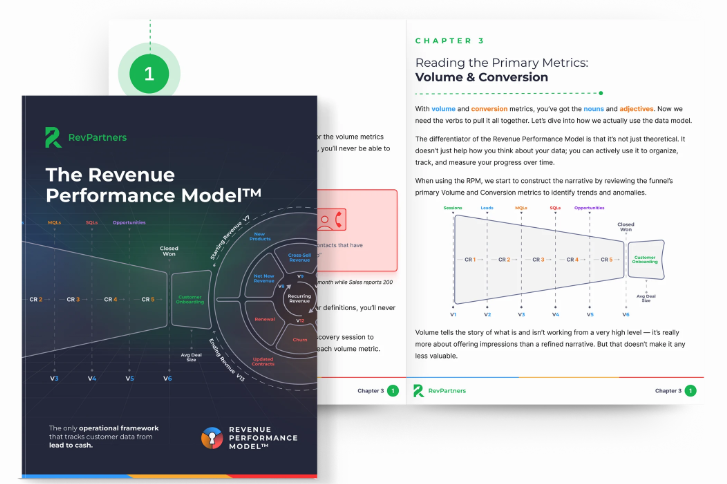The image size is (727, 484).
Task: Click the Renewal wheel segment
Action: pyautogui.click(x=265, y=319)
